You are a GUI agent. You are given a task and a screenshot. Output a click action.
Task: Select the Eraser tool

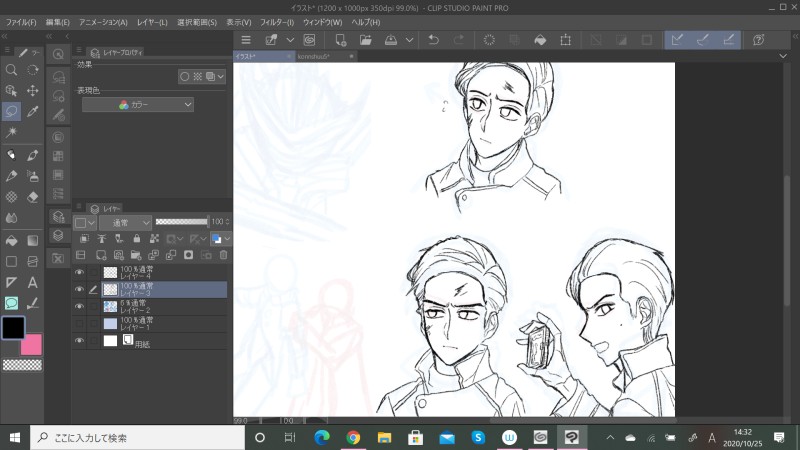tap(33, 197)
